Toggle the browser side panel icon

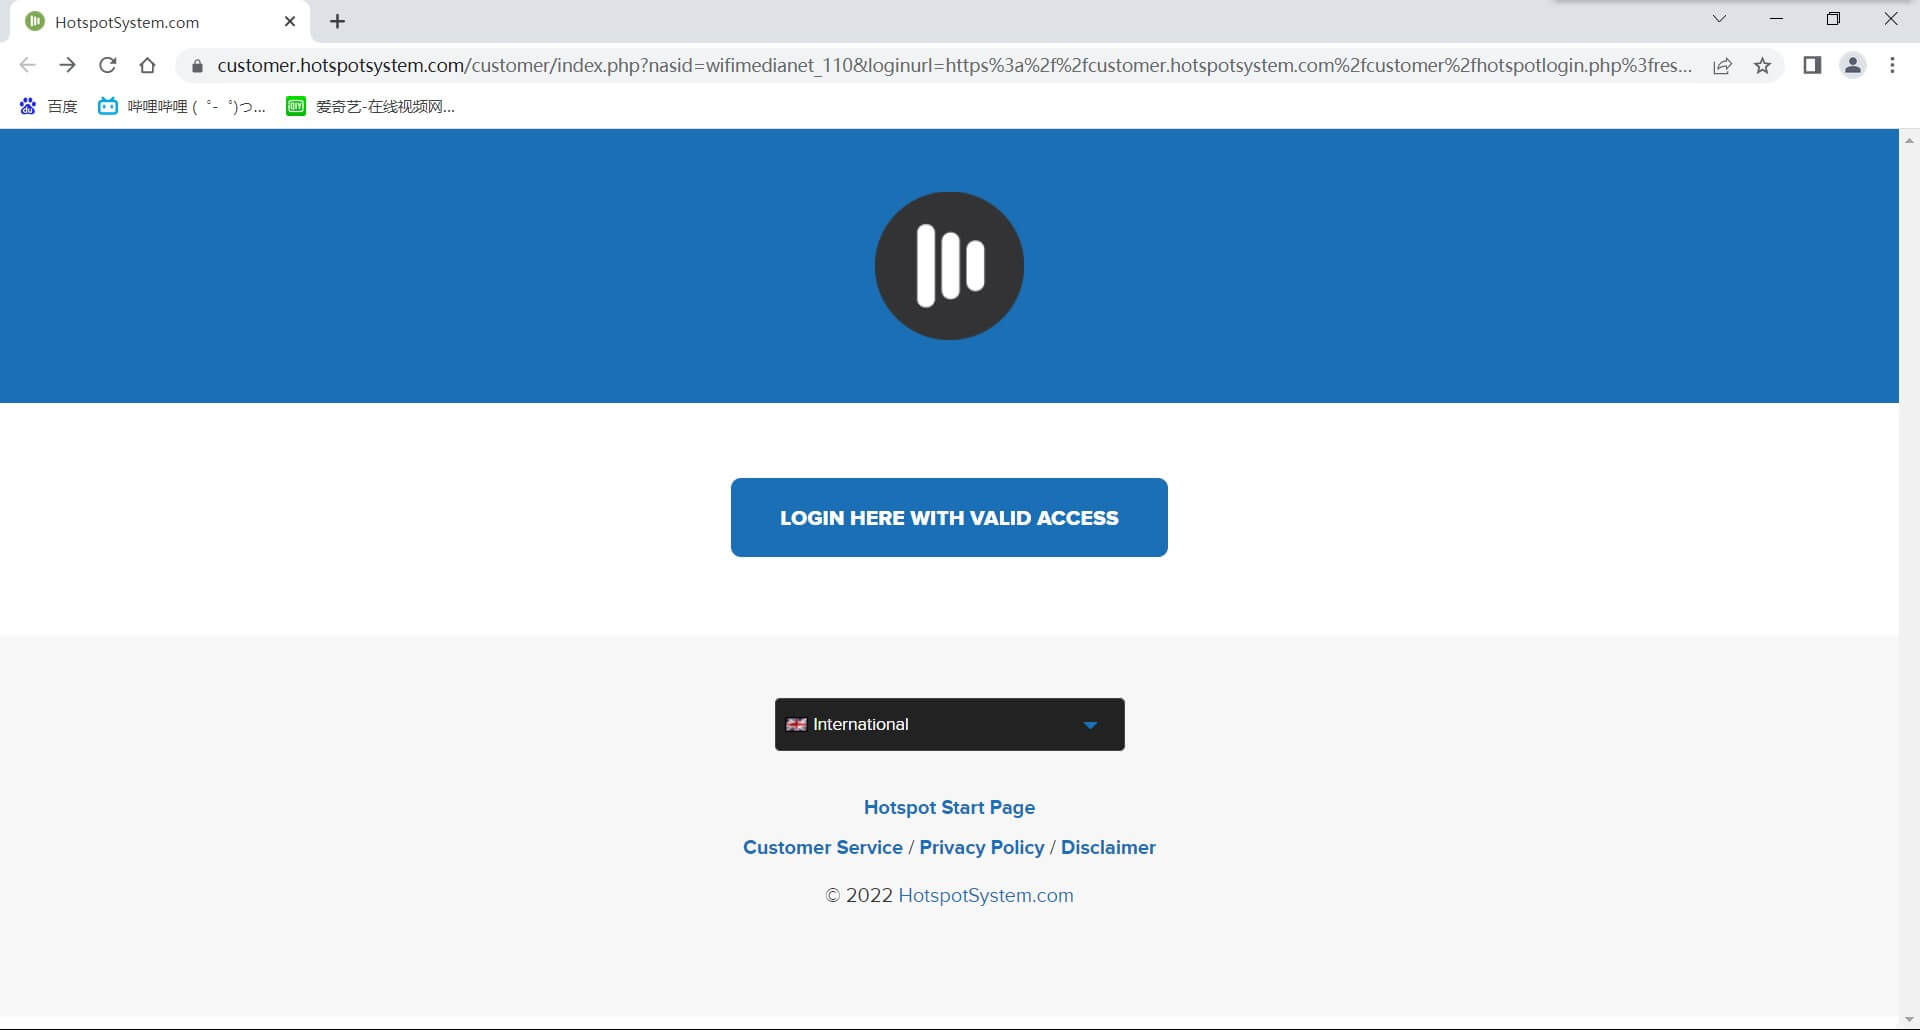tap(1811, 66)
